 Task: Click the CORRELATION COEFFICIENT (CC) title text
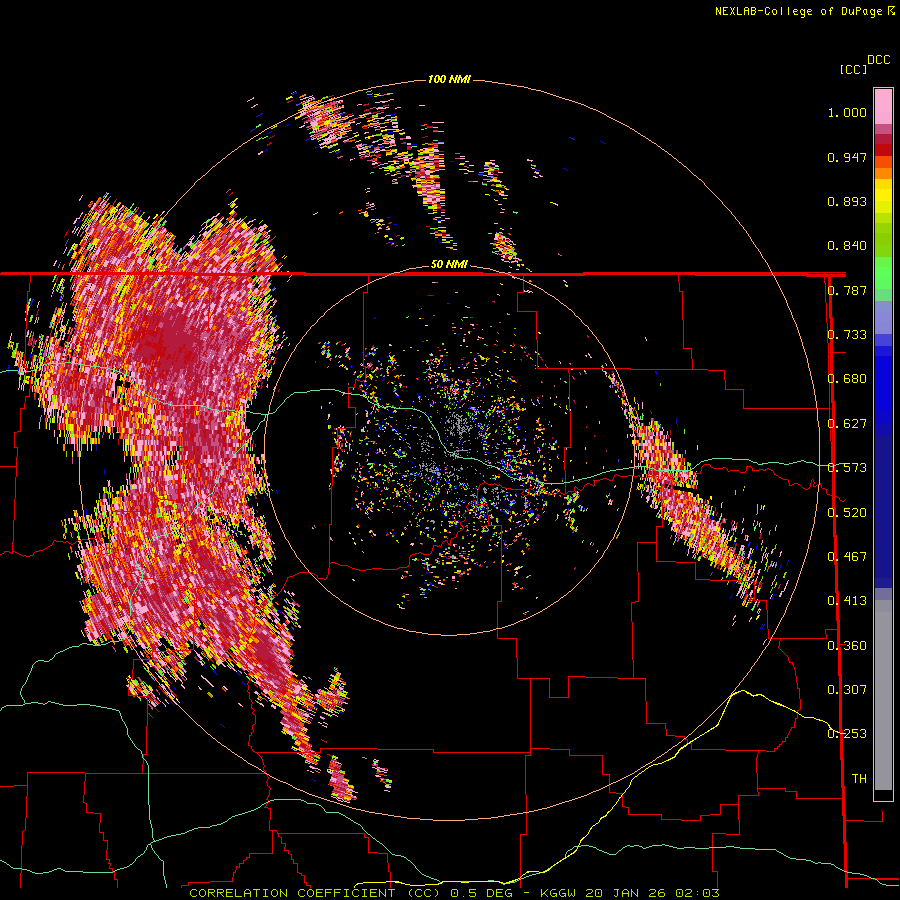pyautogui.click(x=315, y=893)
